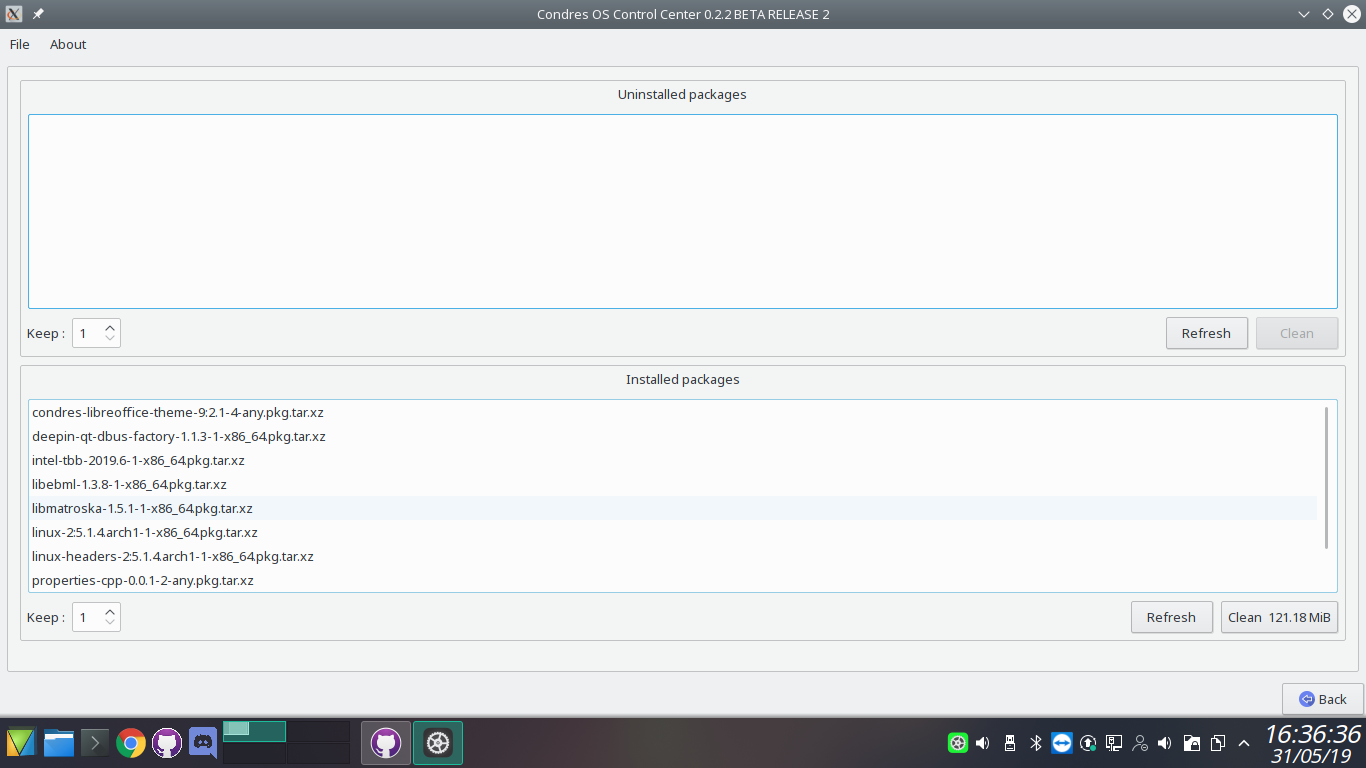Click the USB removable device tray icon
This screenshot has width=1366, height=768.
pos(1010,743)
